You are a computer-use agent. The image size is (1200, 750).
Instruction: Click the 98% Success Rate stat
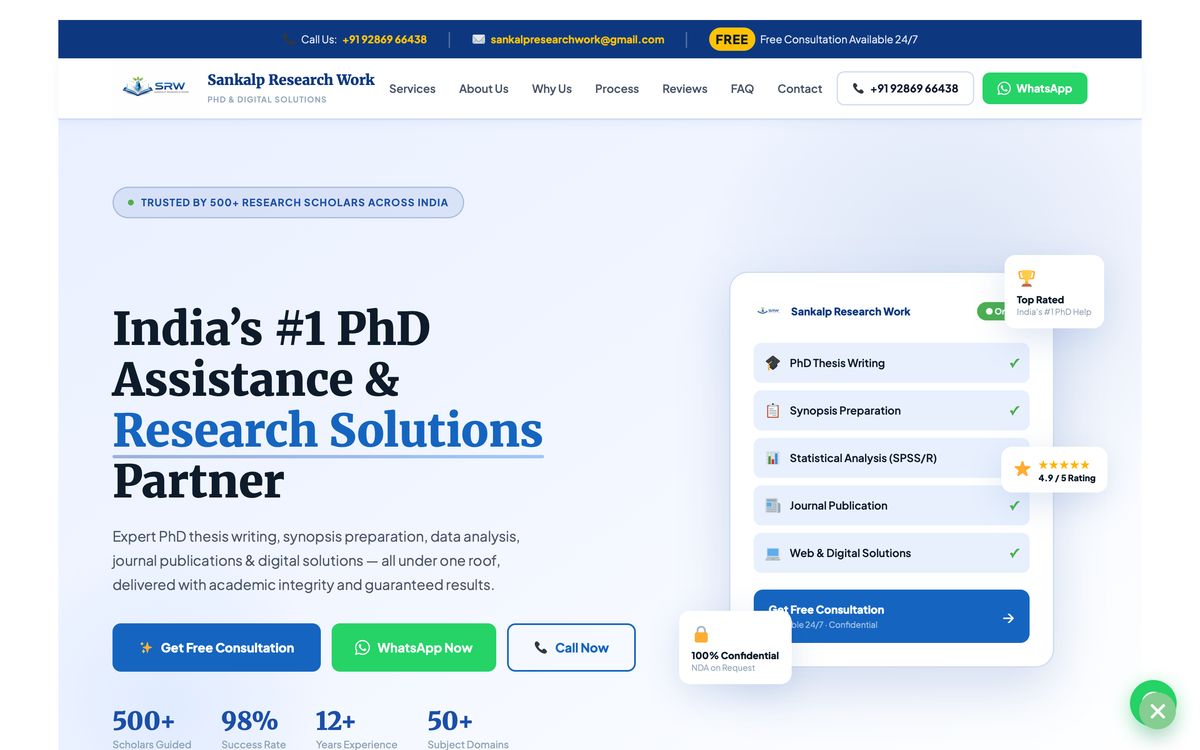[253, 729]
